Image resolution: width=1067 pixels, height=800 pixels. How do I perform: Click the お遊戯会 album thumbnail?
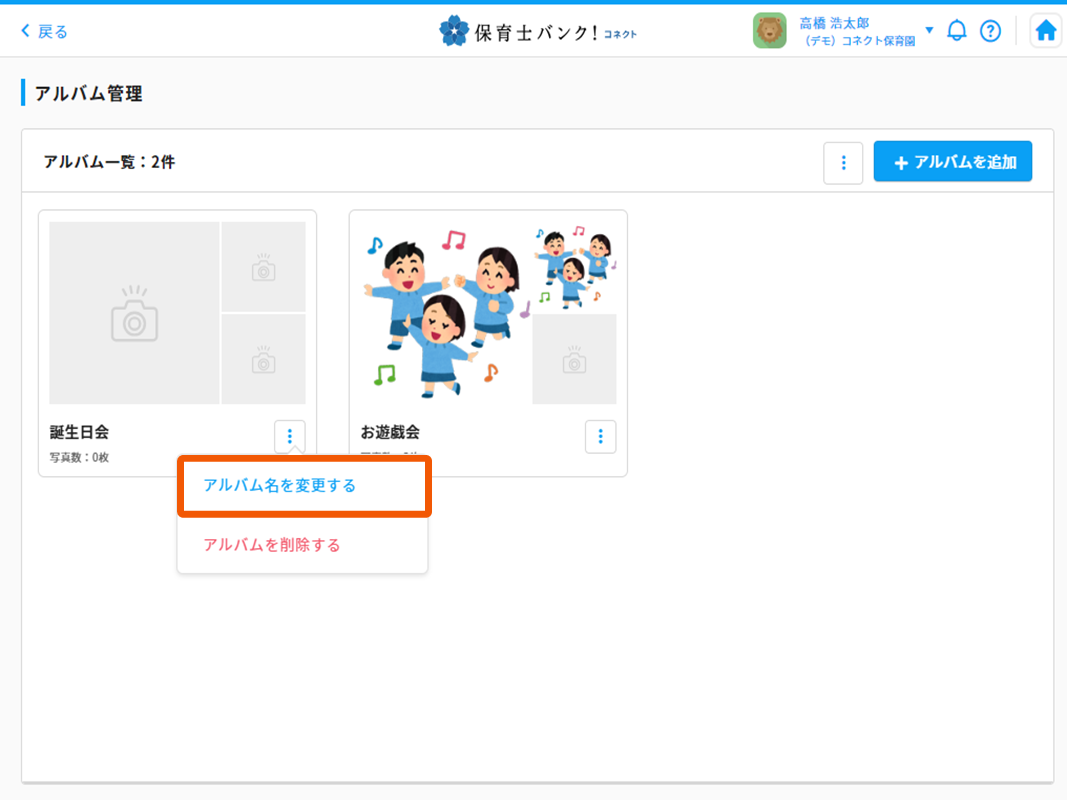(x=445, y=312)
